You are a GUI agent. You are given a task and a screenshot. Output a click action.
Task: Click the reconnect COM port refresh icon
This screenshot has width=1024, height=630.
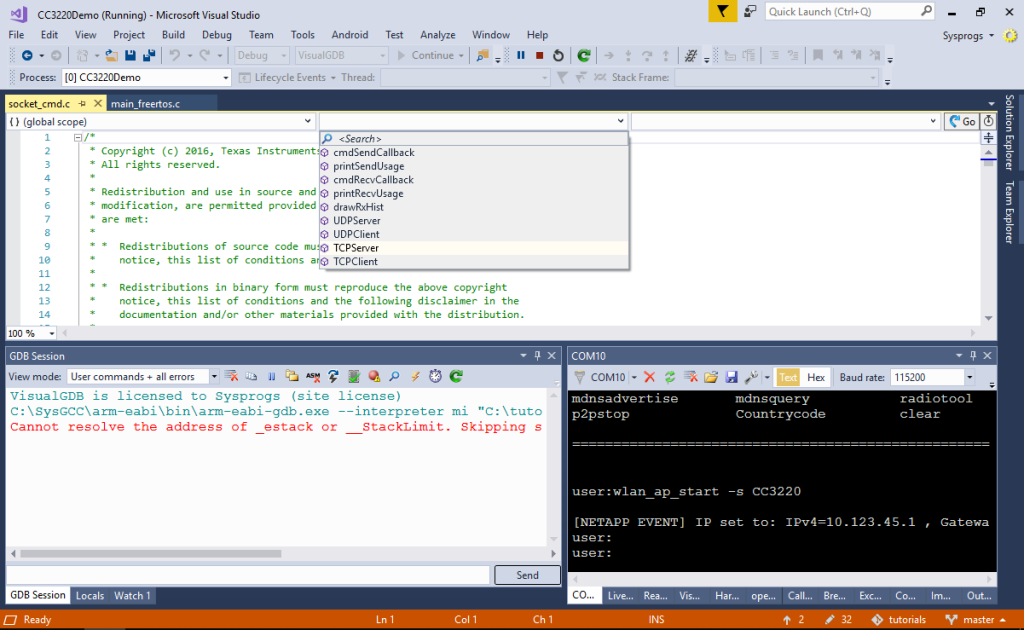(x=670, y=377)
